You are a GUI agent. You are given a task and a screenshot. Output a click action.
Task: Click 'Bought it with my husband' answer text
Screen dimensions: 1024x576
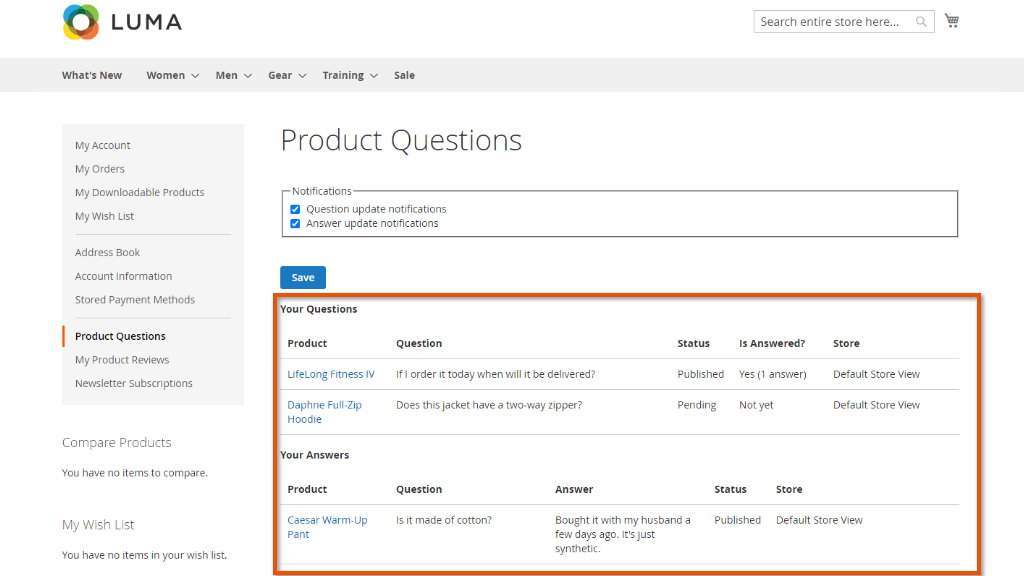coord(623,534)
